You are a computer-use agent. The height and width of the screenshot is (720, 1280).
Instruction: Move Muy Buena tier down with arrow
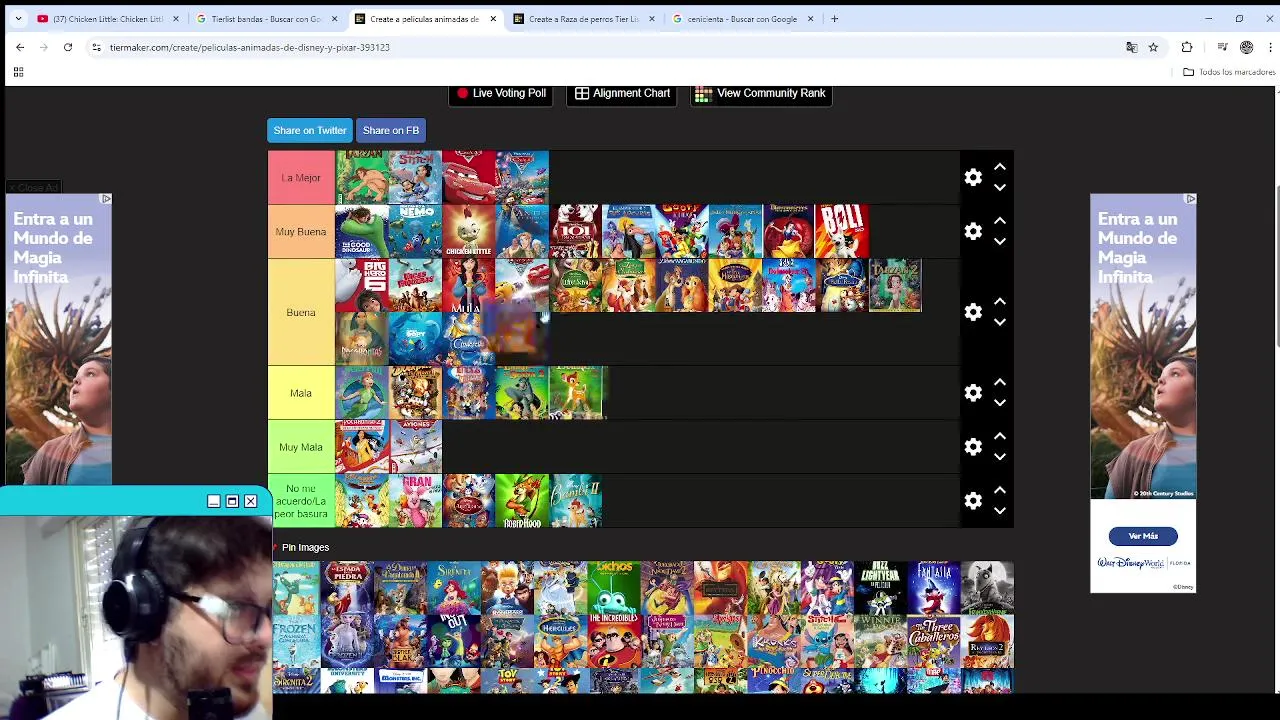pyautogui.click(x=999, y=242)
